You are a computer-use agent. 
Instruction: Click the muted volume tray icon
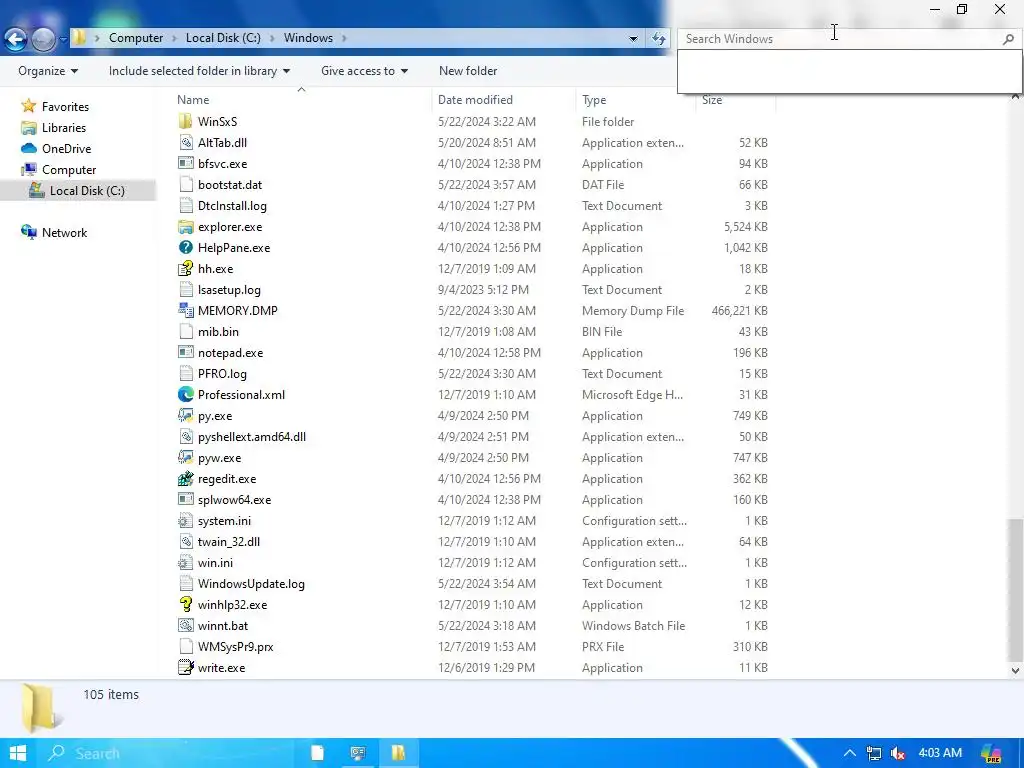point(898,753)
